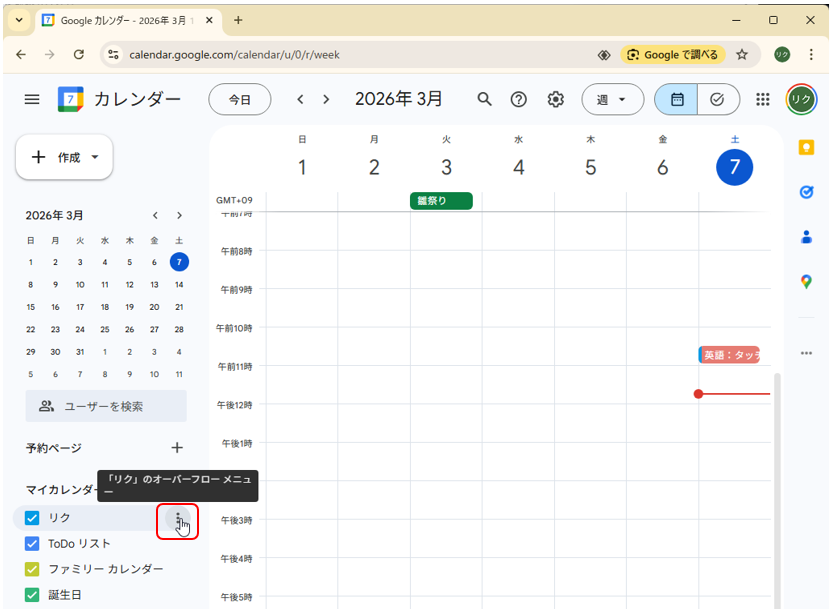Click the ユーザーを検索 search field
This screenshot has height=609, width=834.
click(106, 406)
